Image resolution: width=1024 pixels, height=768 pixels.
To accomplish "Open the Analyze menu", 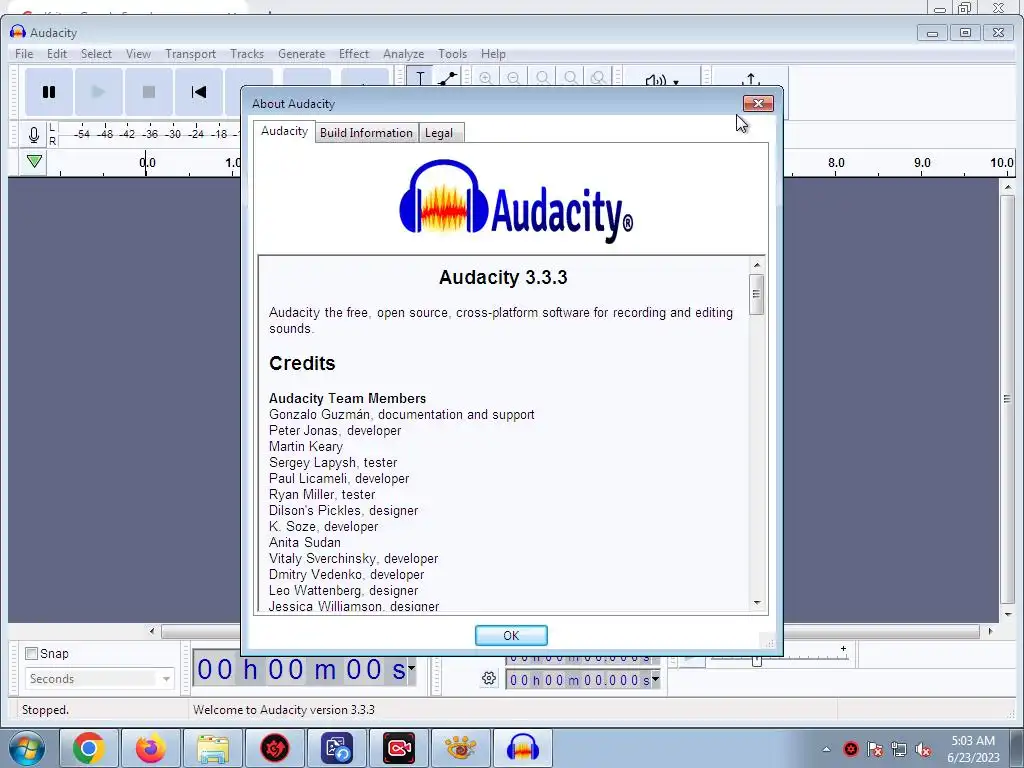I will click(x=404, y=54).
